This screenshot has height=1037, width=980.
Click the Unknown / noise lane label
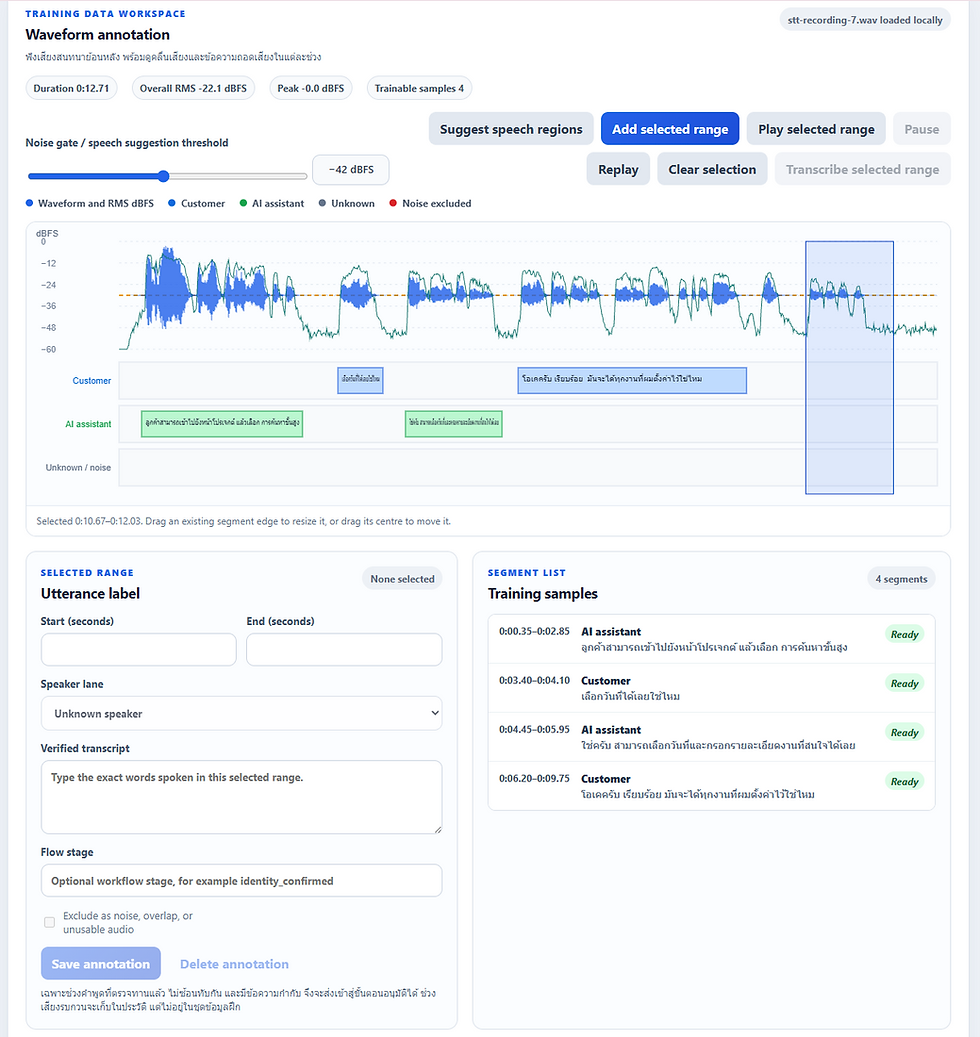(78, 468)
